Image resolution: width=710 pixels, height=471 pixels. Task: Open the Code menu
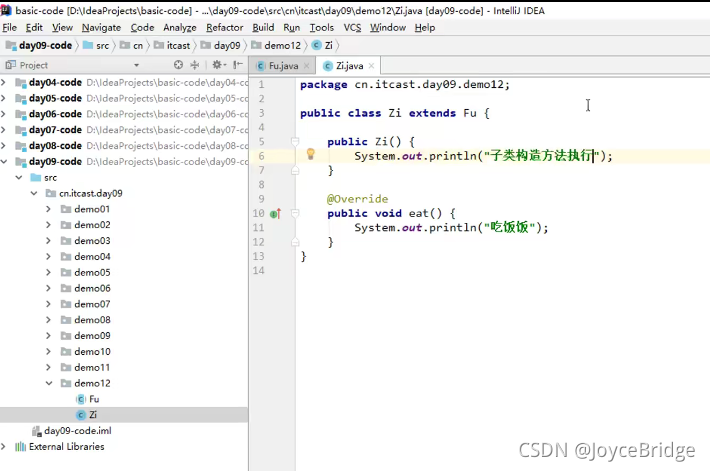tap(142, 28)
